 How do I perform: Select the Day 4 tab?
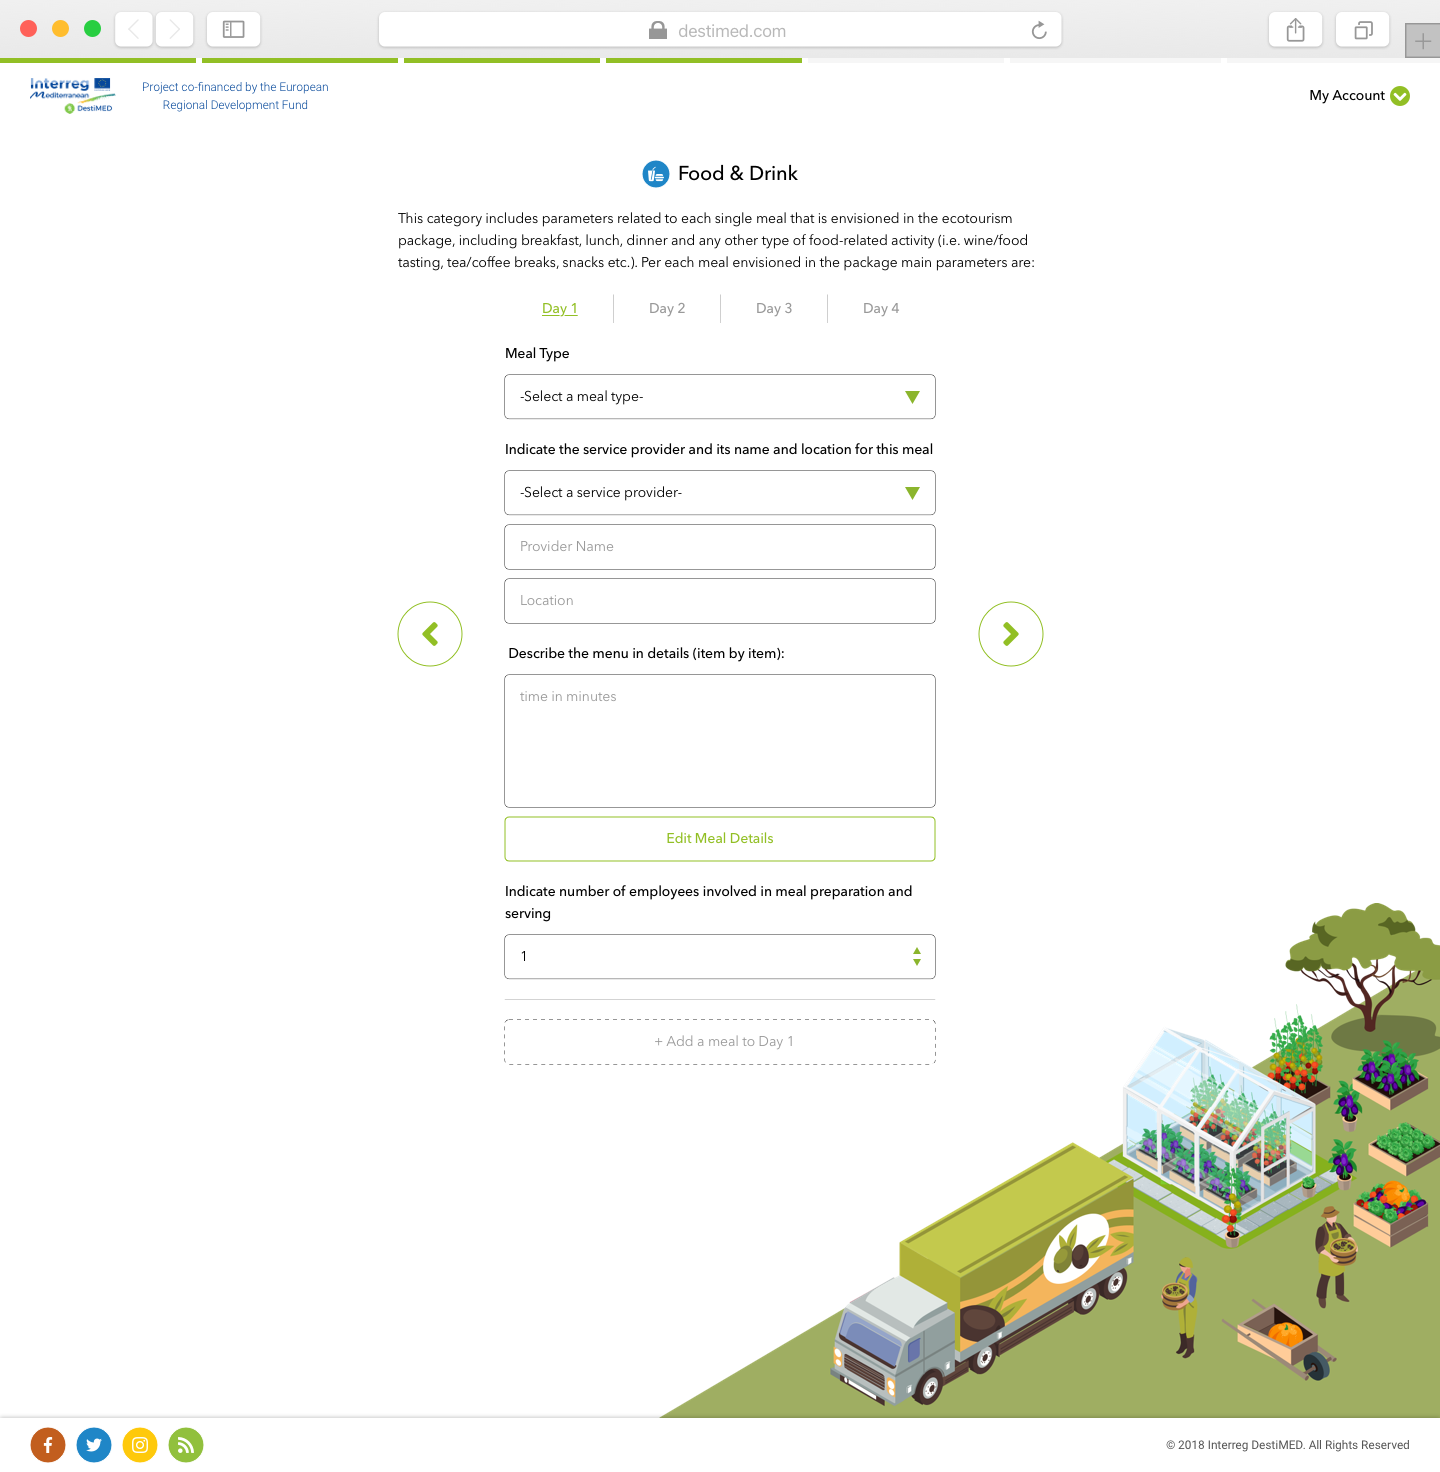[x=881, y=308]
